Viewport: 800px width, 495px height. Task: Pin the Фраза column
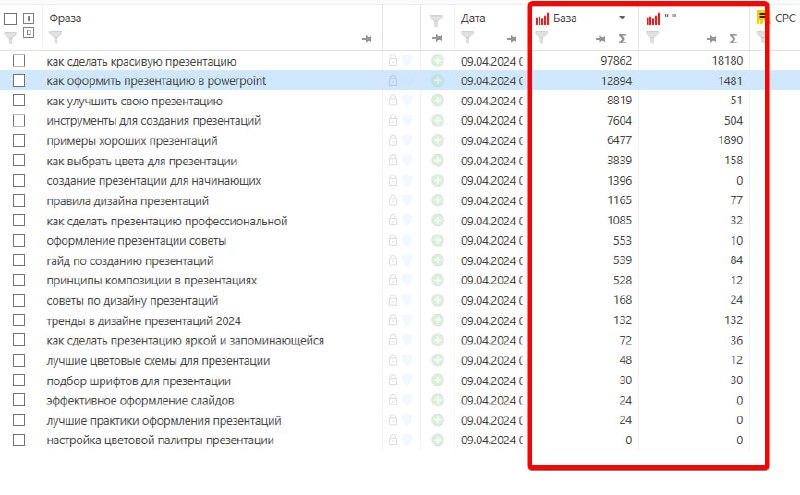coord(366,39)
